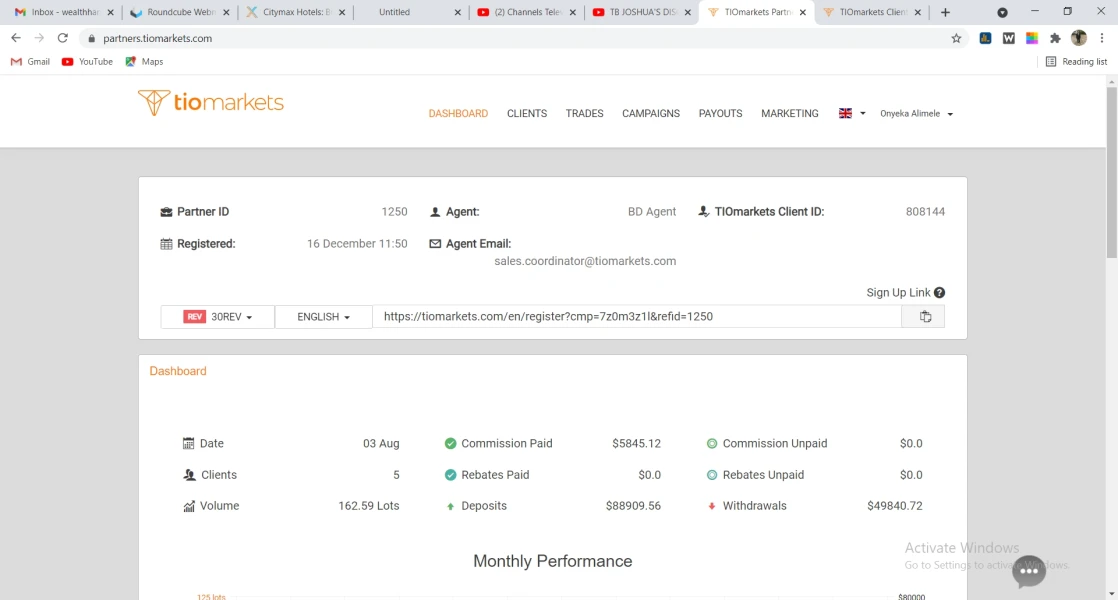The width and height of the screenshot is (1118, 600).
Task: Open the live chat bubble icon
Action: point(1028,571)
